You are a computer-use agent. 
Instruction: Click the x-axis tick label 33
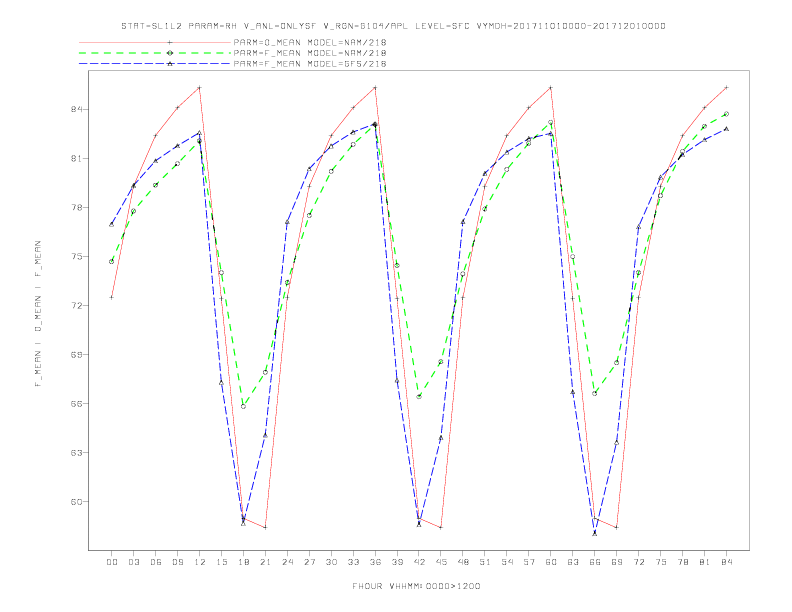pyautogui.click(x=353, y=562)
